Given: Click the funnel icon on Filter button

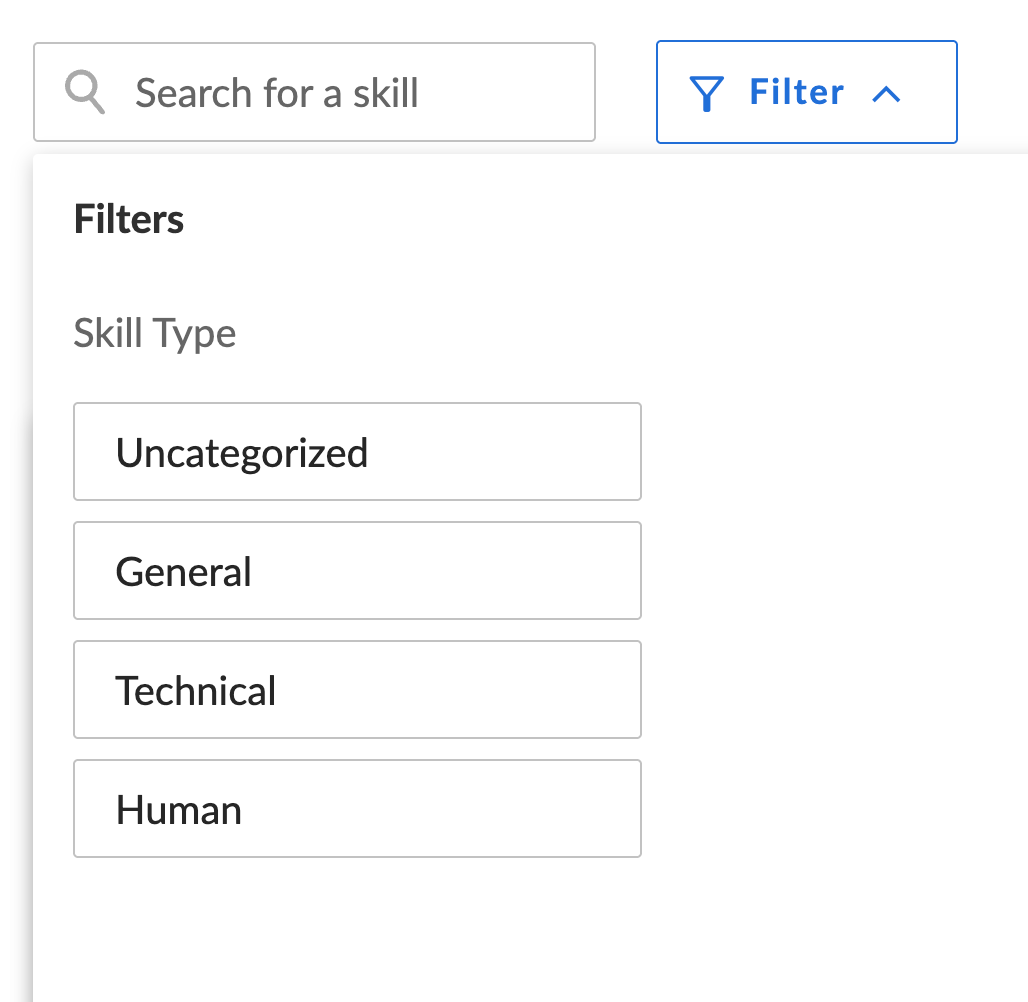Looking at the screenshot, I should tap(707, 94).
